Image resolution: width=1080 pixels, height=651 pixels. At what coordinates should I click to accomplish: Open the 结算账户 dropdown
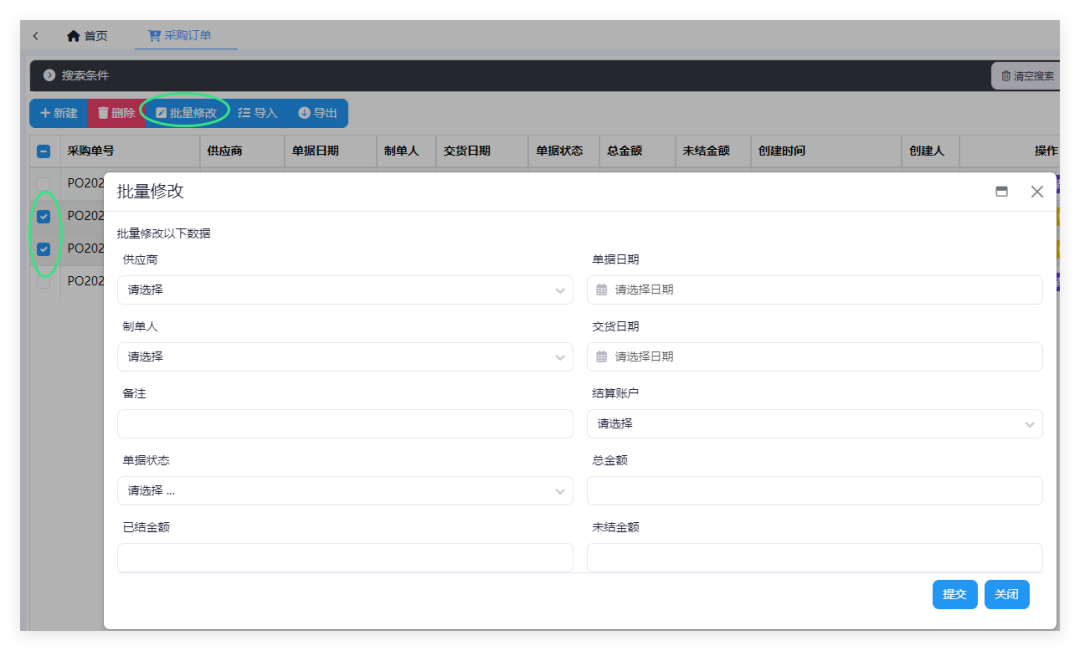click(814, 423)
